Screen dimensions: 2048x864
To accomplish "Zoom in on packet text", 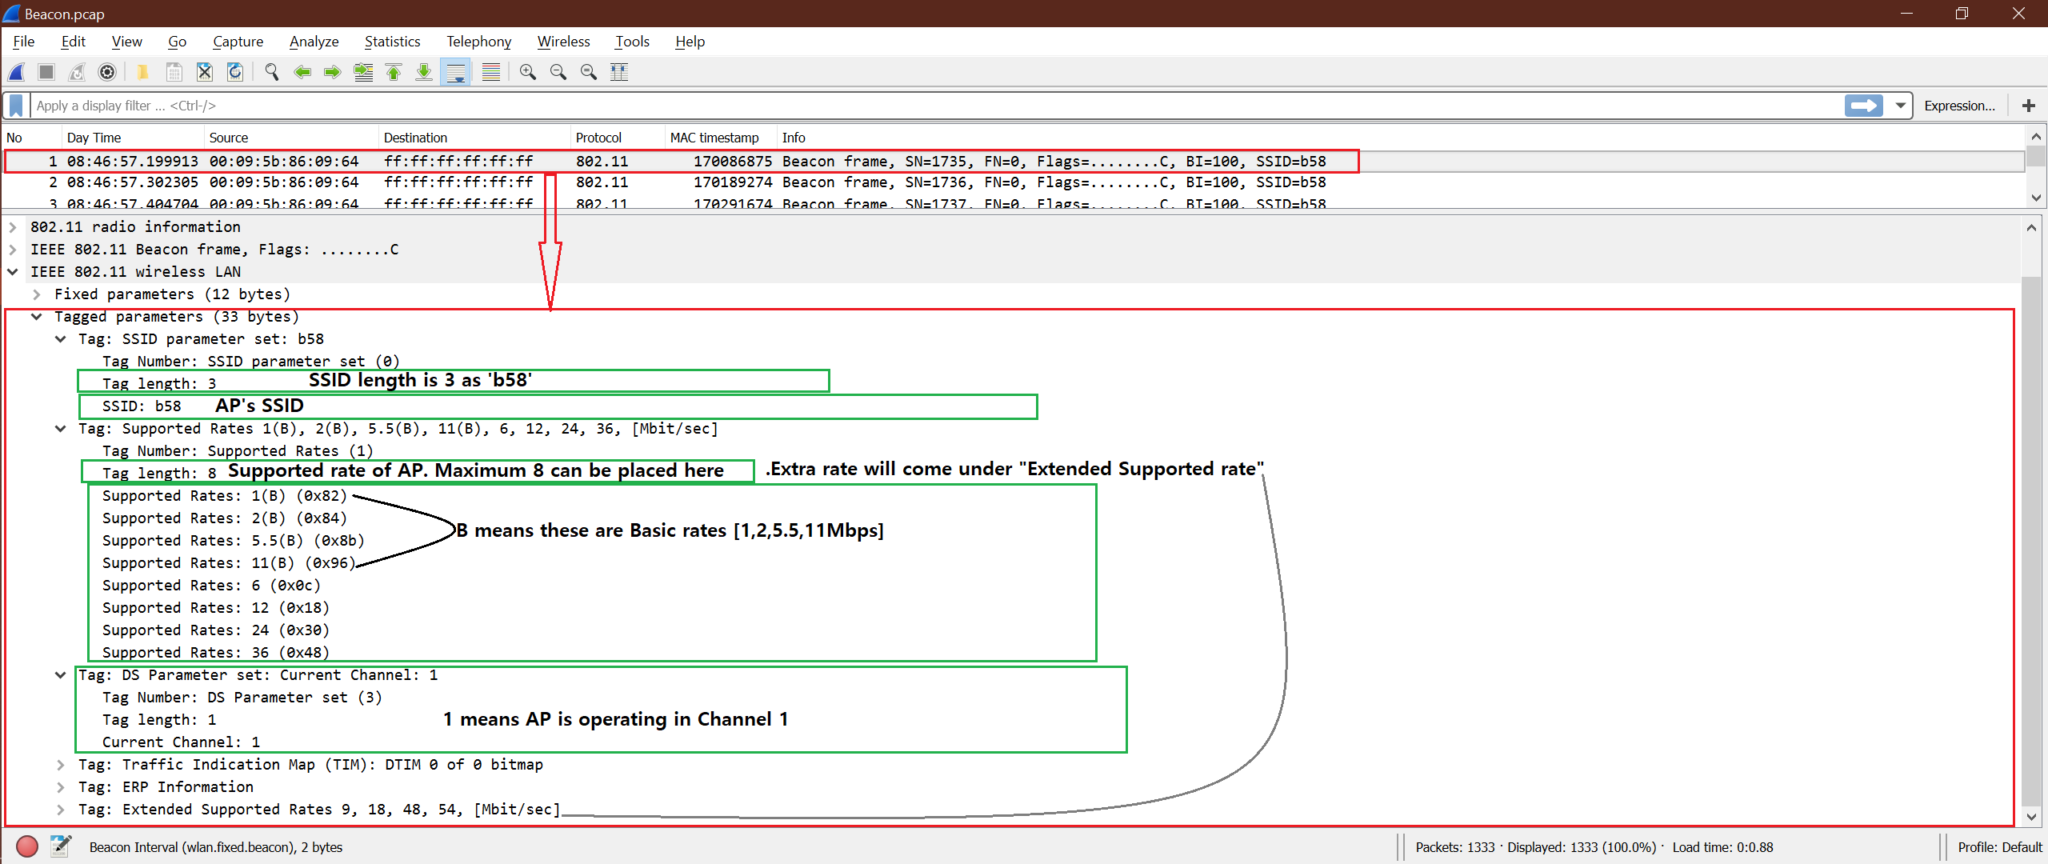I will click(x=528, y=72).
